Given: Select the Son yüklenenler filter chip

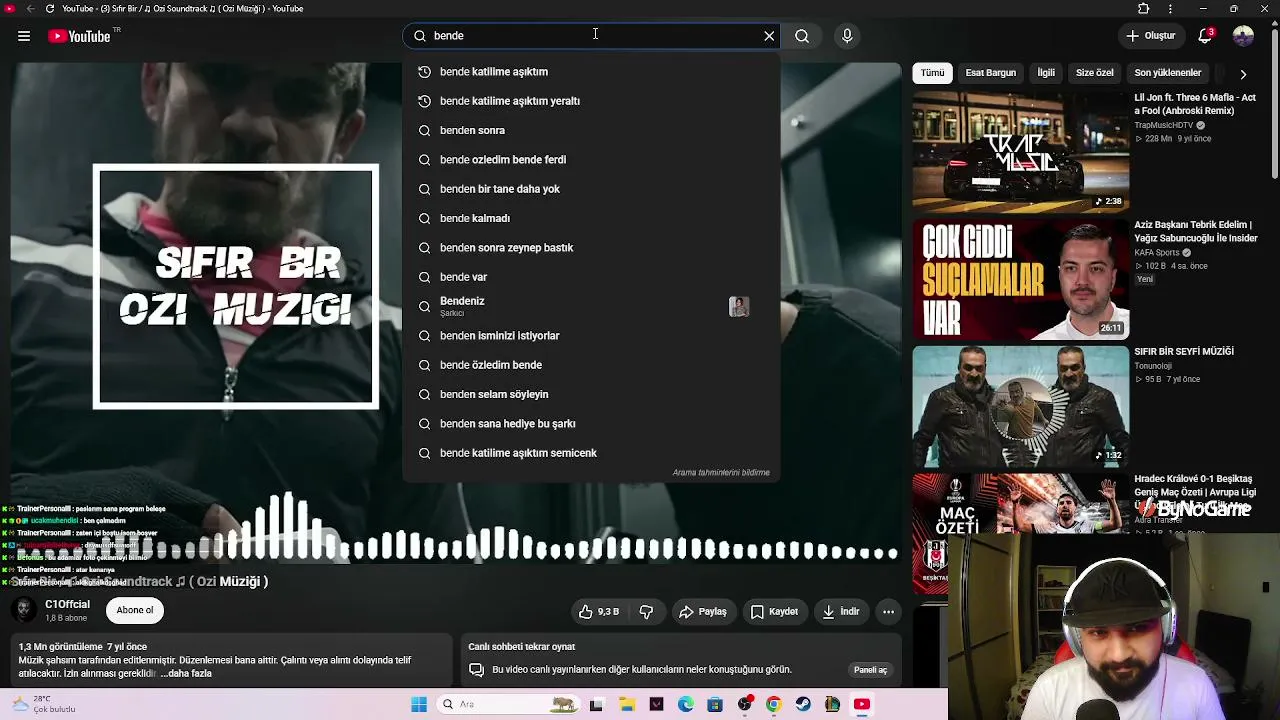Looking at the screenshot, I should (x=1167, y=73).
